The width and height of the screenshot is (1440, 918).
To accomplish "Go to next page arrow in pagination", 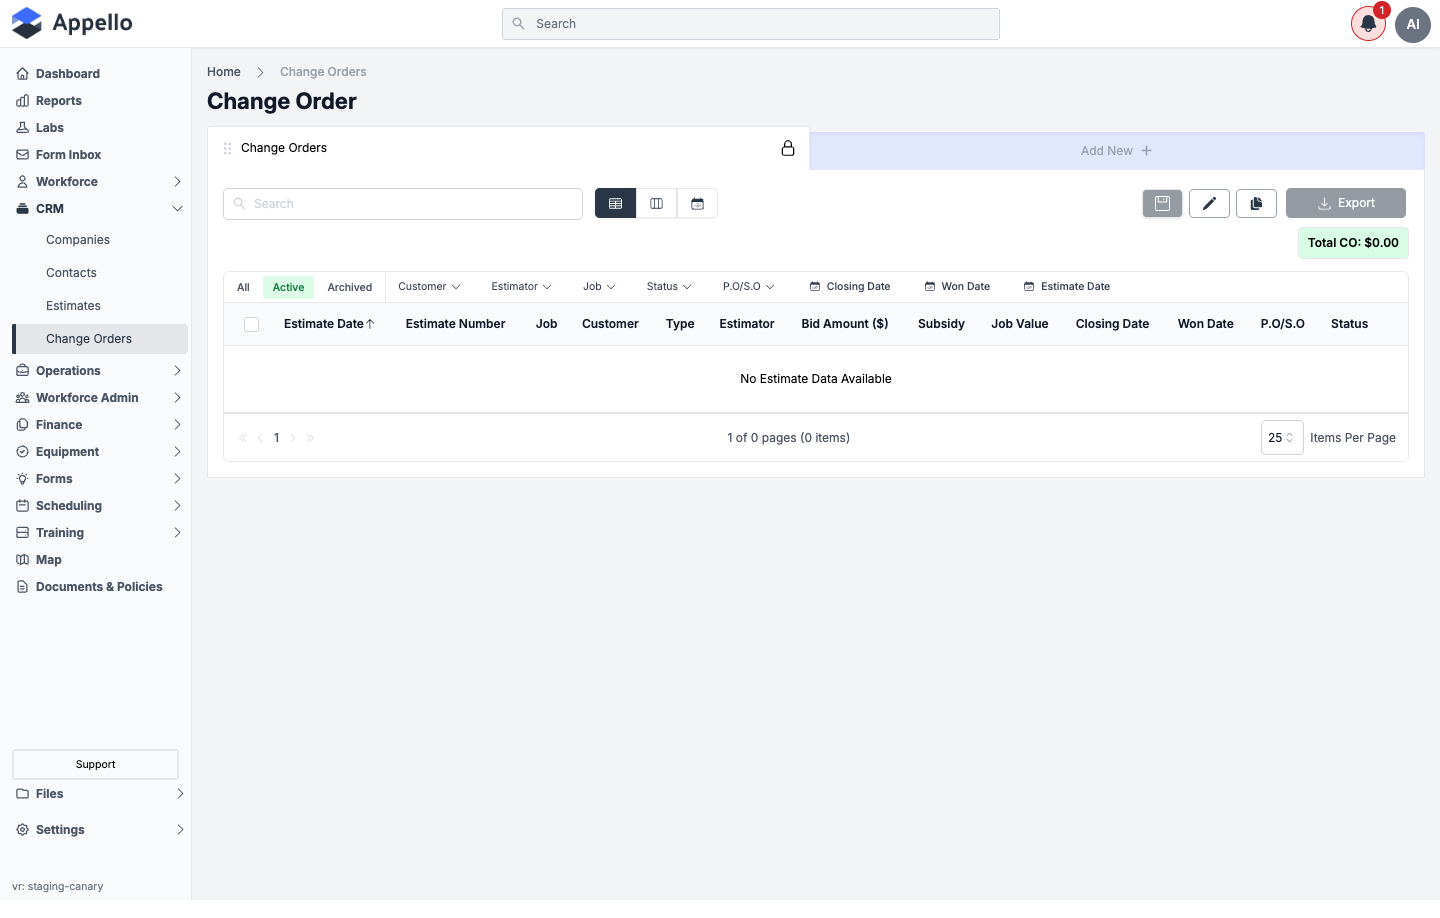I will pyautogui.click(x=293, y=438).
